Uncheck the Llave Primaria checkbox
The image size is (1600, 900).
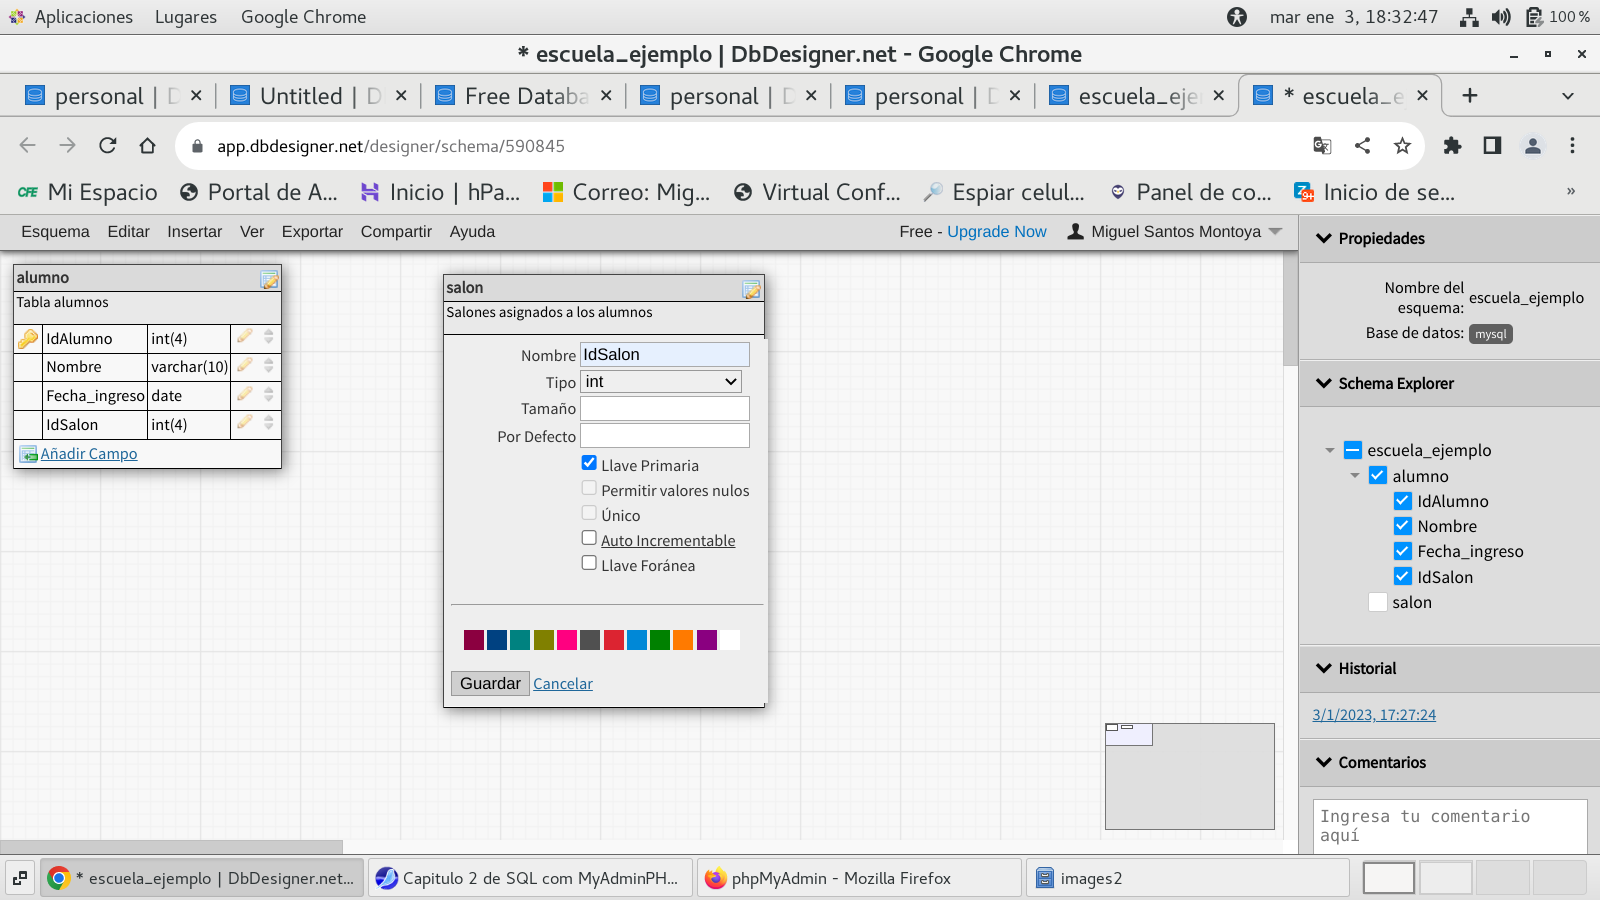(x=589, y=463)
